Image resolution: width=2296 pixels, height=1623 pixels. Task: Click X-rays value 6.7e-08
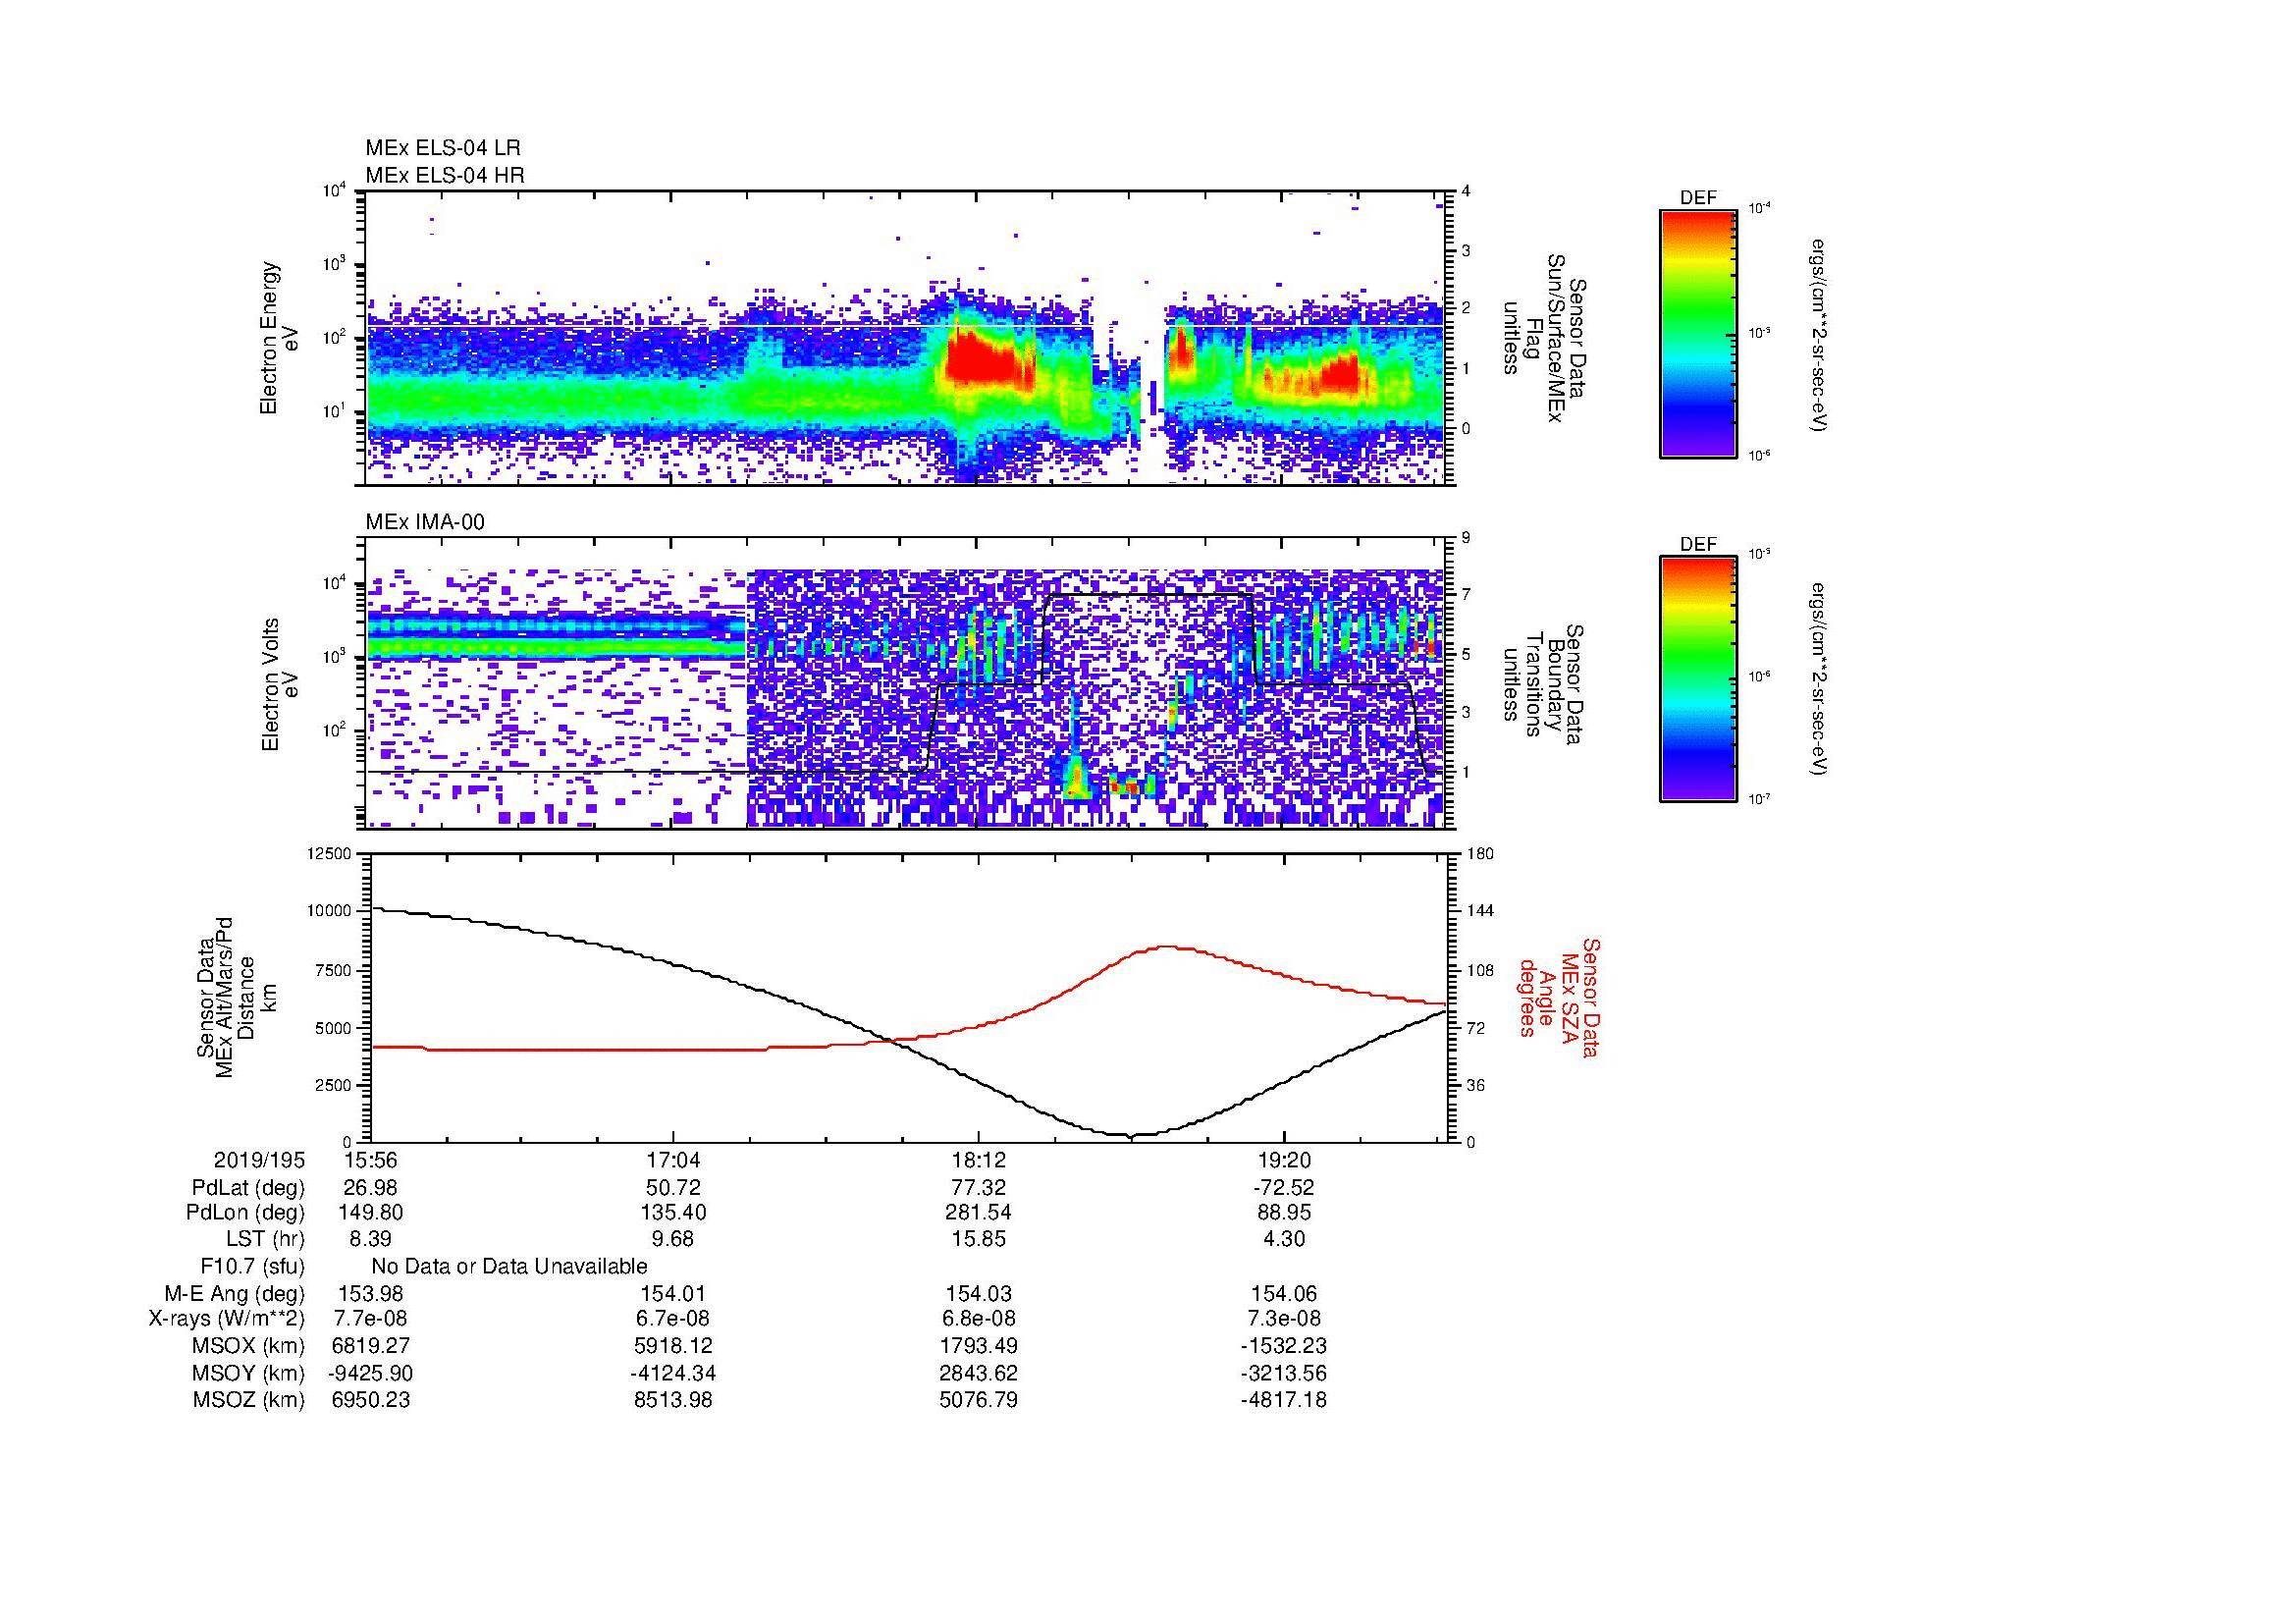(674, 1320)
